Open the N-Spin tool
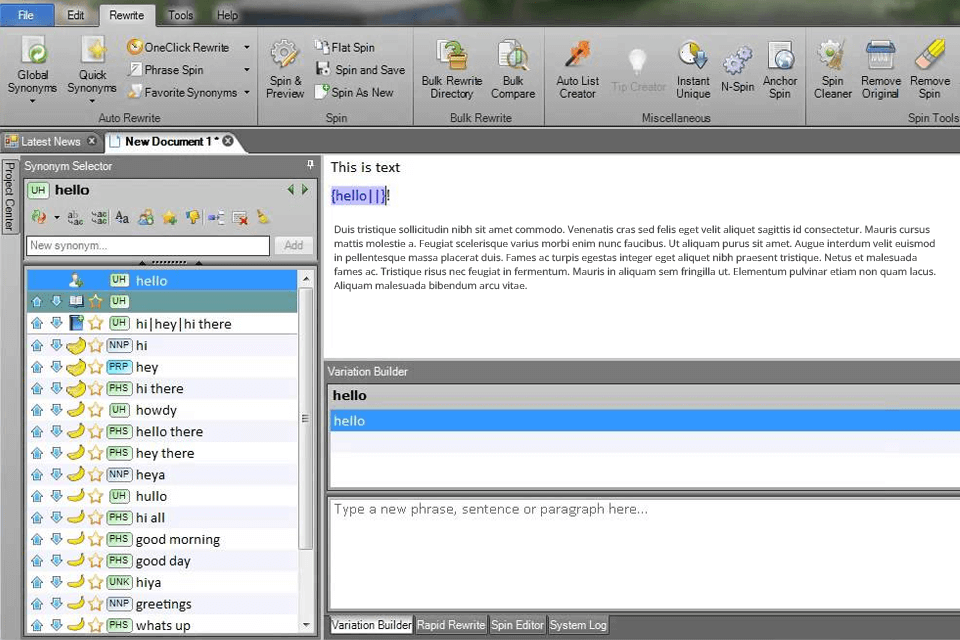 pyautogui.click(x=737, y=69)
